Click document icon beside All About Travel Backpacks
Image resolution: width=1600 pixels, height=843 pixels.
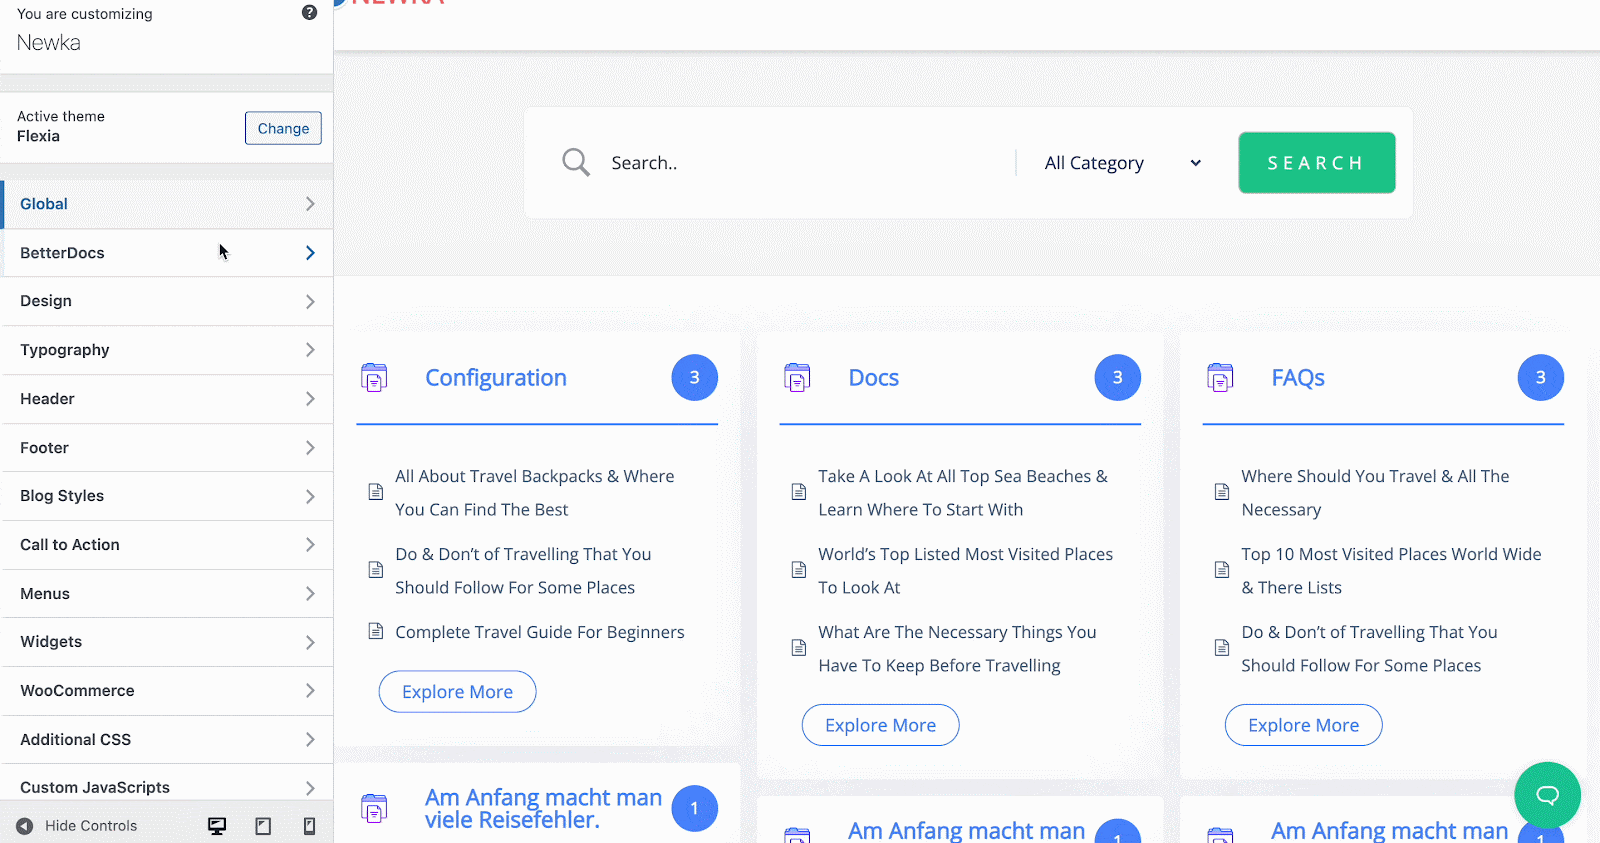[x=376, y=492]
